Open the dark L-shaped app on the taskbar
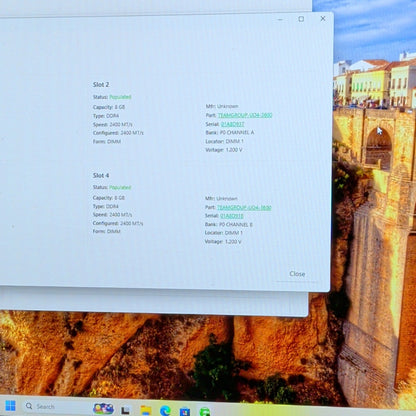Viewport: 416px width, 416px height. coord(125,410)
